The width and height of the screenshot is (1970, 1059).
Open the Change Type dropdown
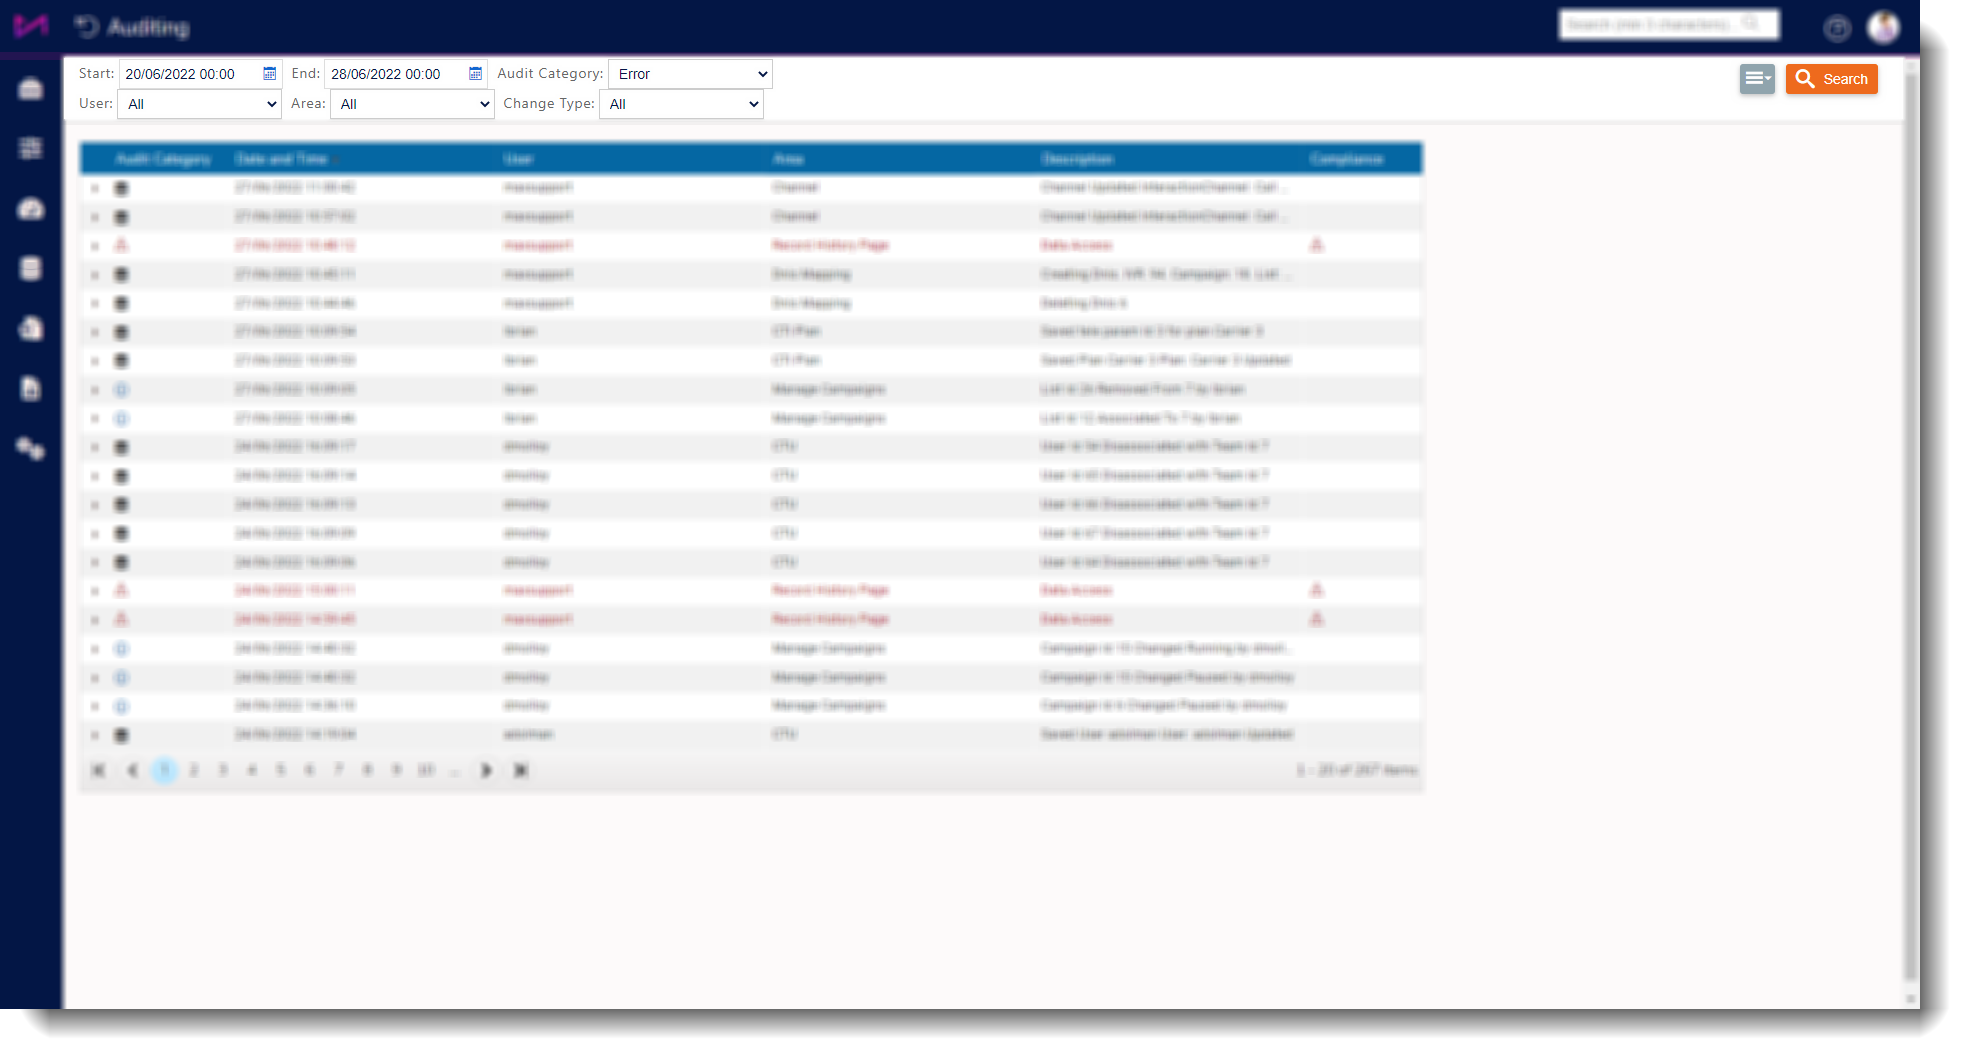point(681,104)
